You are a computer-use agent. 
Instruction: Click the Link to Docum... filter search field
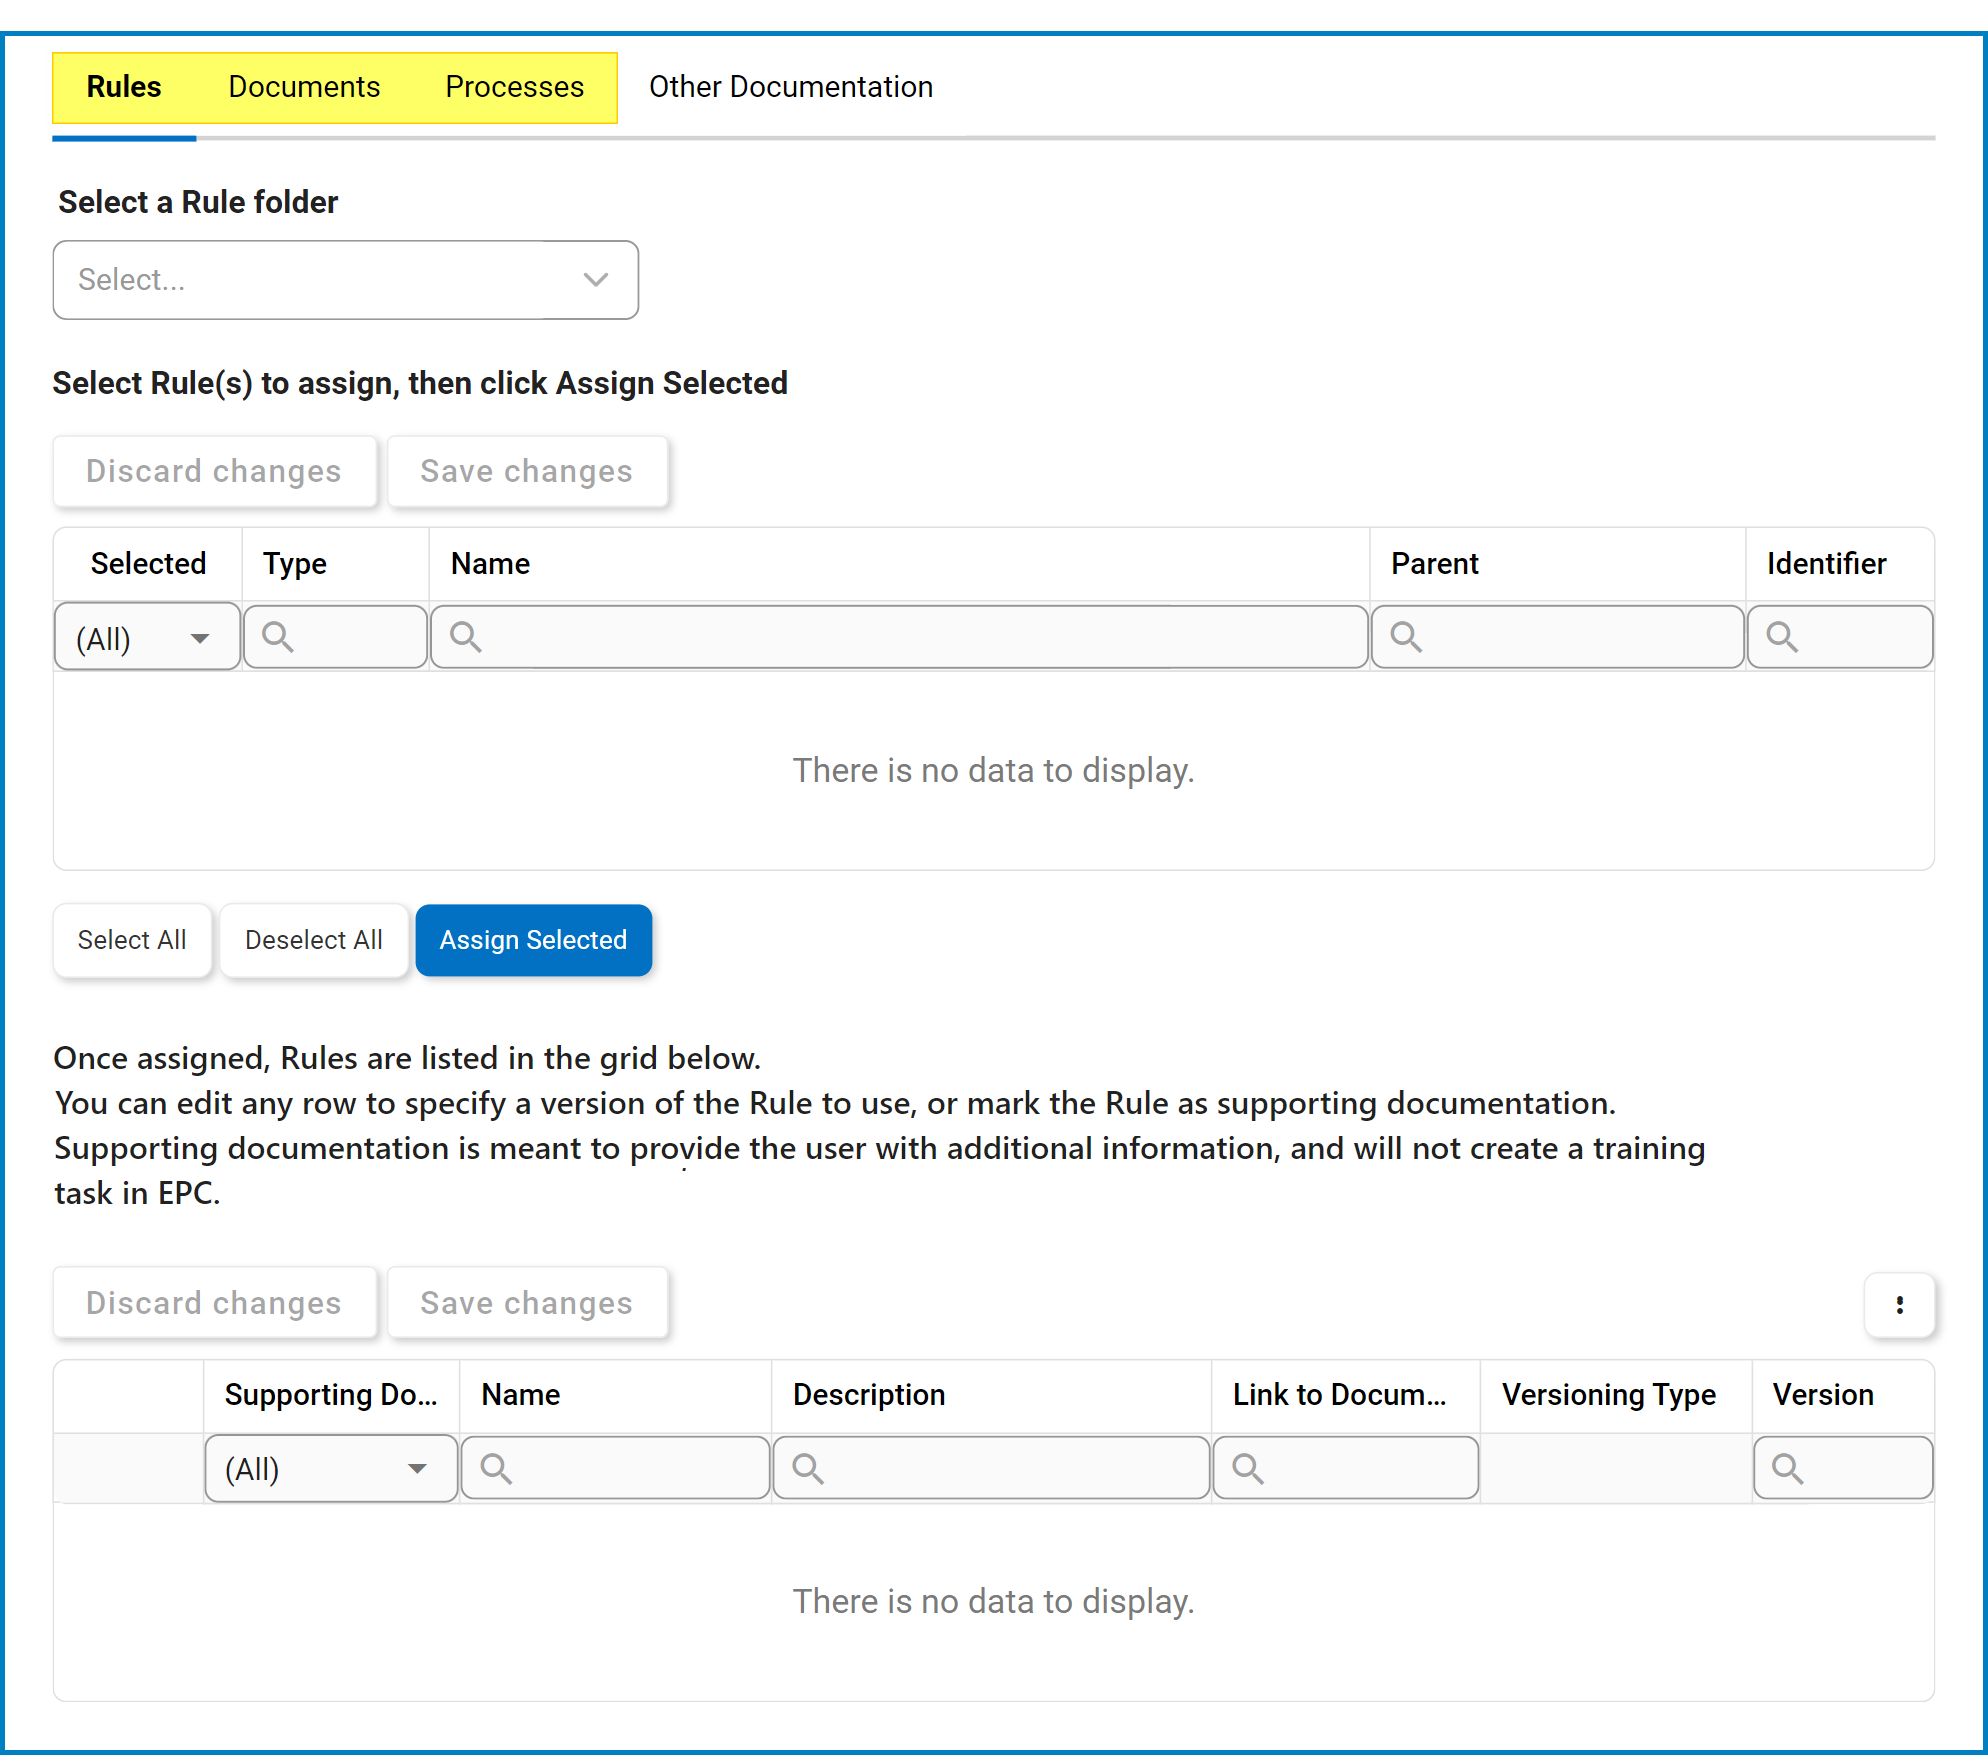pos(1345,1468)
